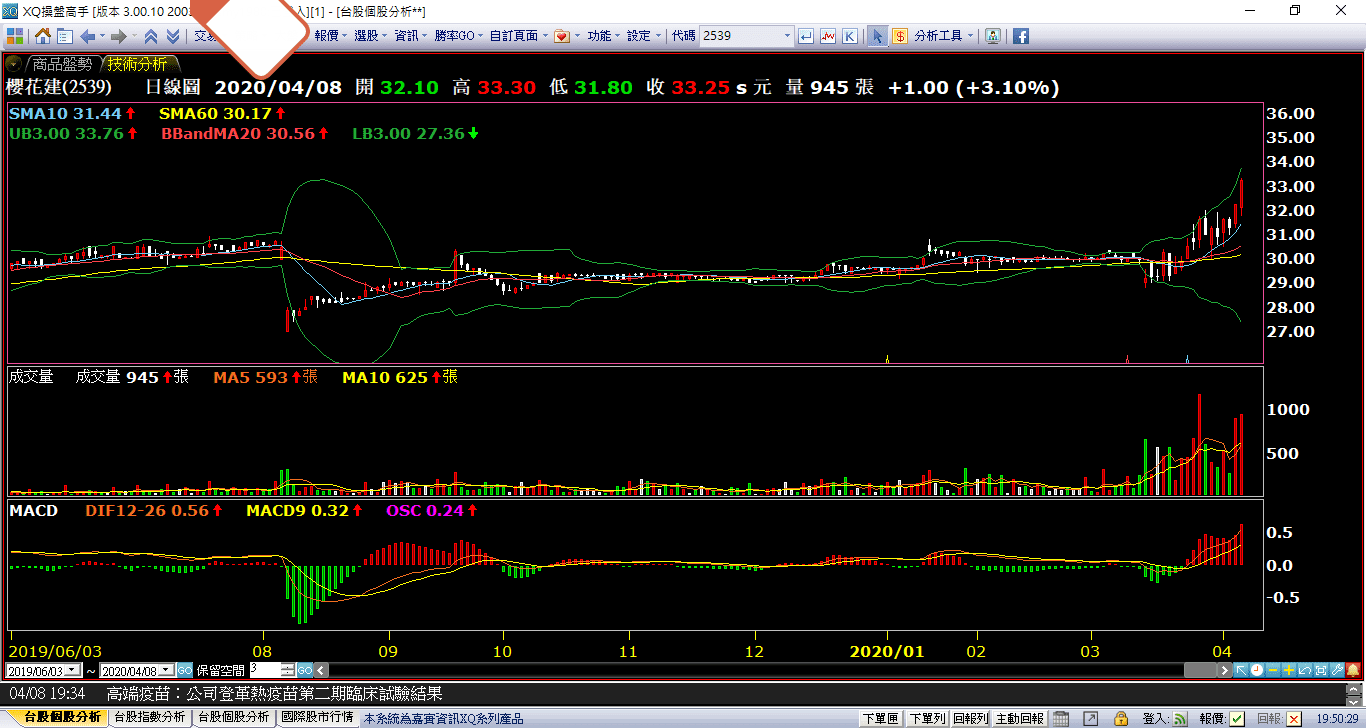Click the alert bell icon on chart
Viewport: 1366px width, 728px height.
[x=1354, y=670]
